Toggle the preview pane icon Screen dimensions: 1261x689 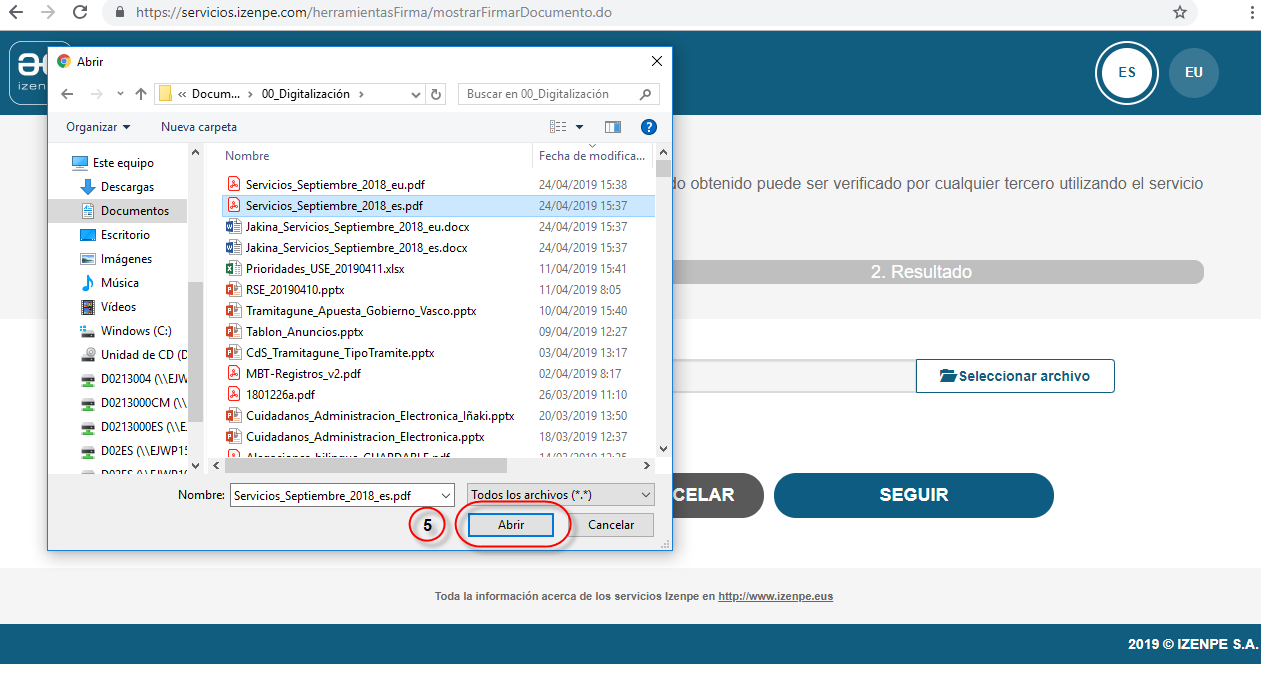pos(613,127)
